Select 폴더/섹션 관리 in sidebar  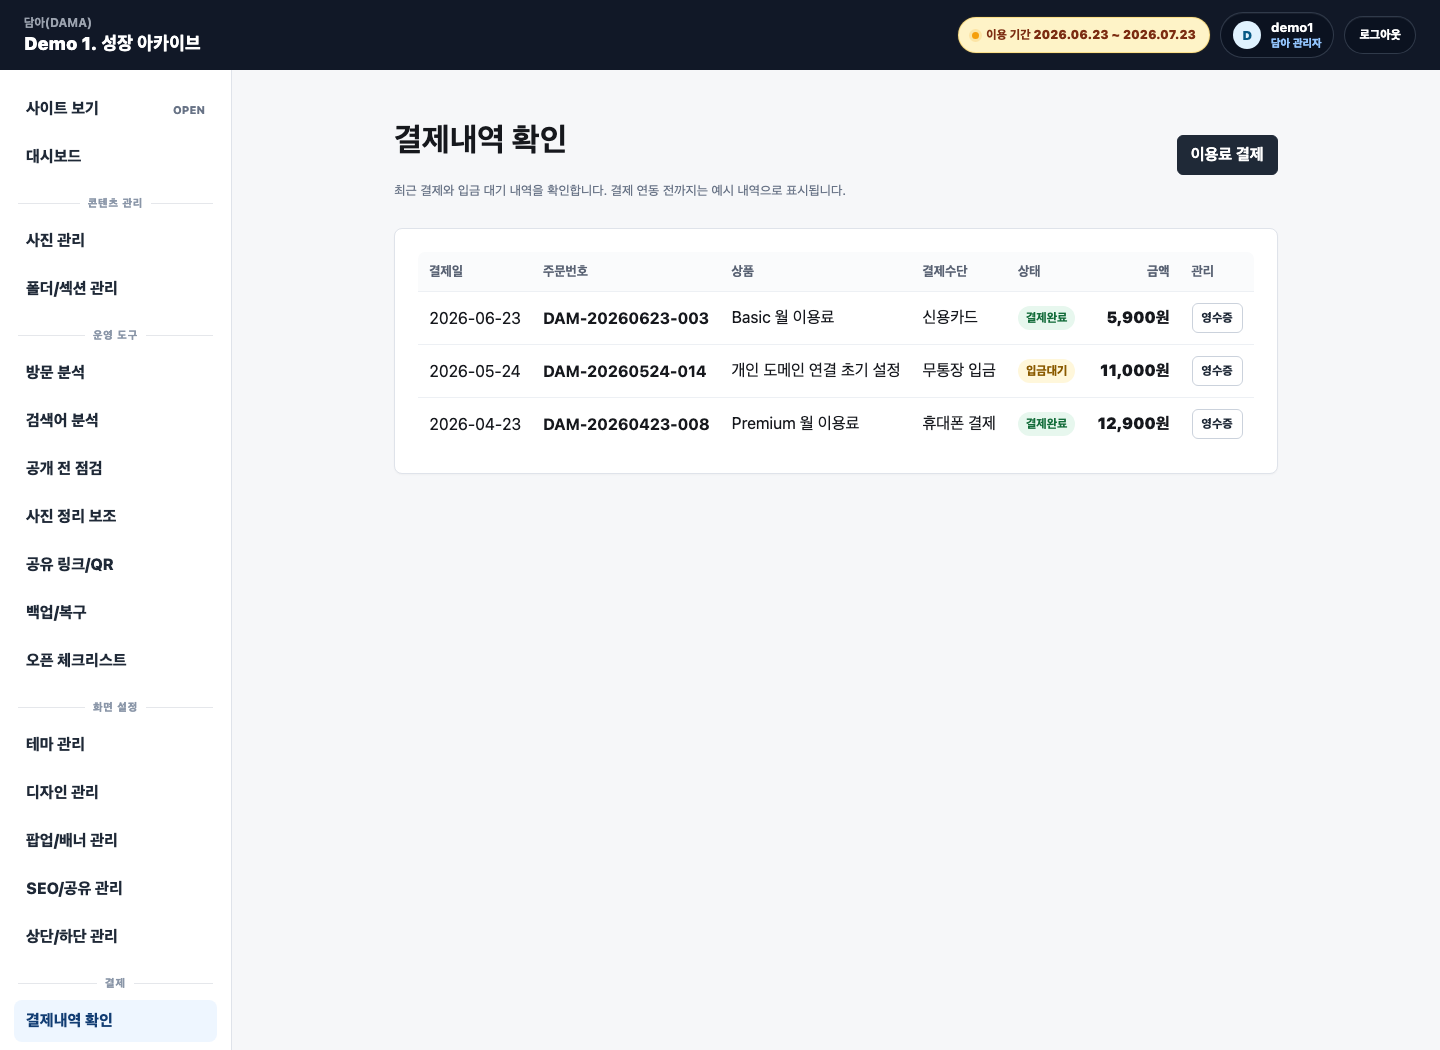[x=115, y=288]
